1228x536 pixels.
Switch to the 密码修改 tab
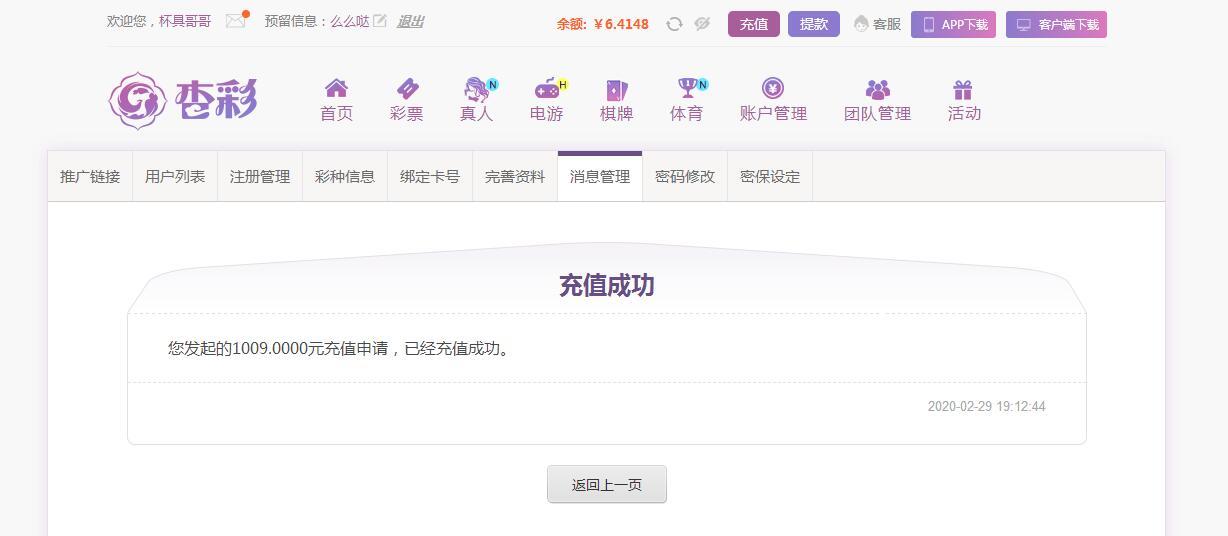tap(685, 177)
